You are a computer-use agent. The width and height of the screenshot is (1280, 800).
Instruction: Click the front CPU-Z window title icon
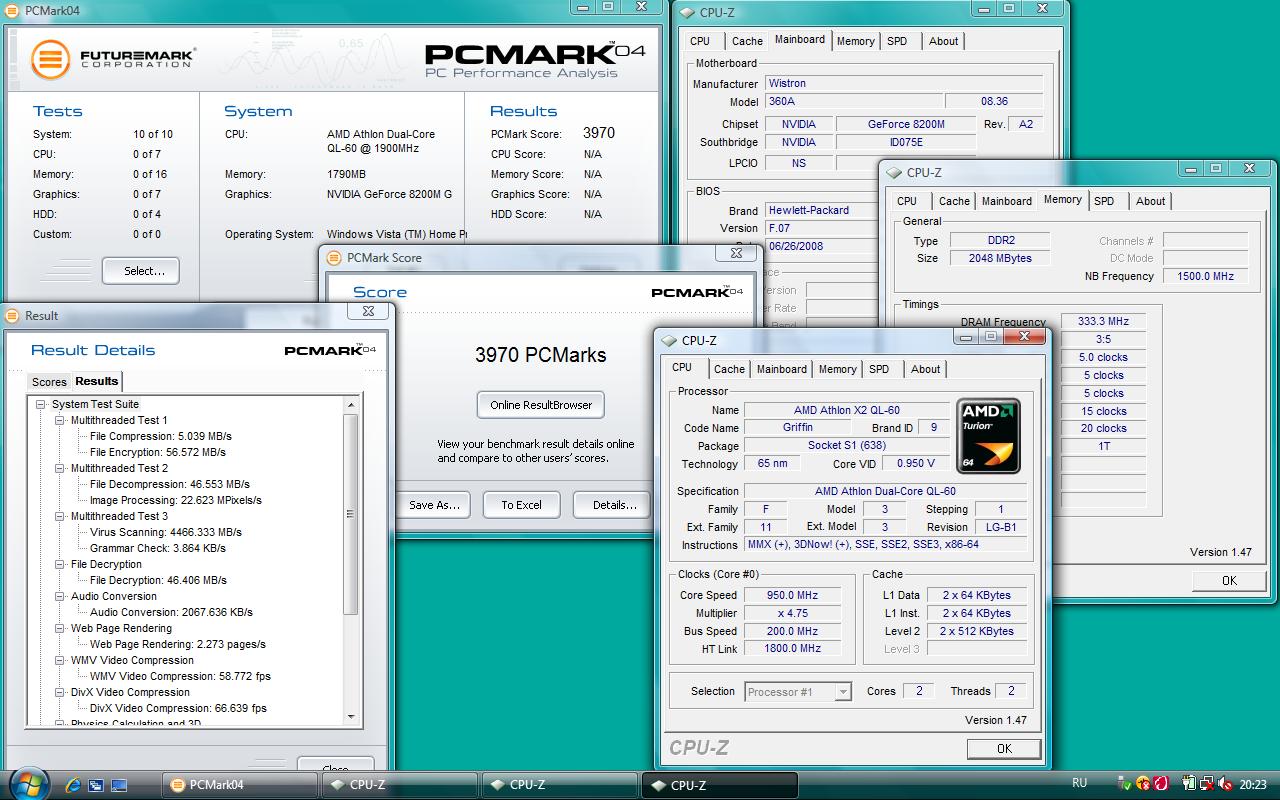pos(670,341)
